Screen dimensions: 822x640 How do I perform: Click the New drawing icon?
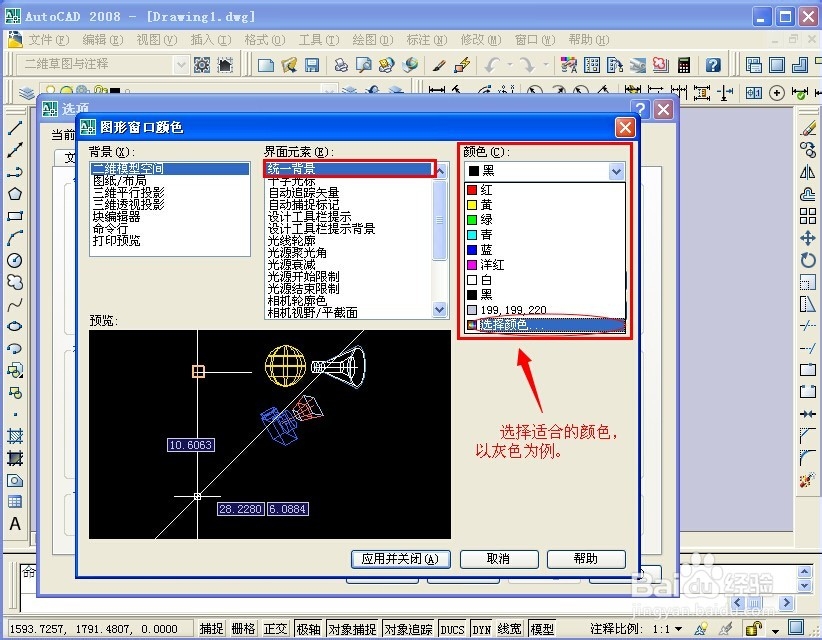click(x=266, y=65)
